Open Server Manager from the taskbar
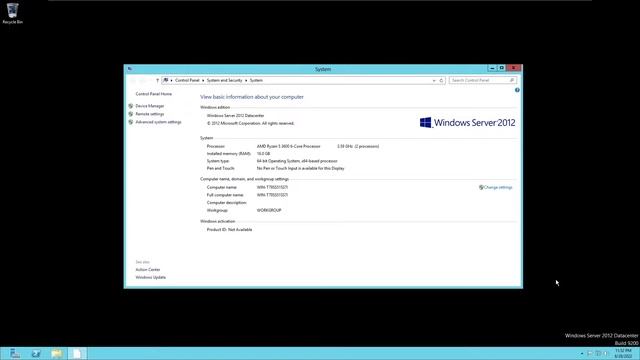Viewport: 640px width, 360px height. [x=15, y=353]
